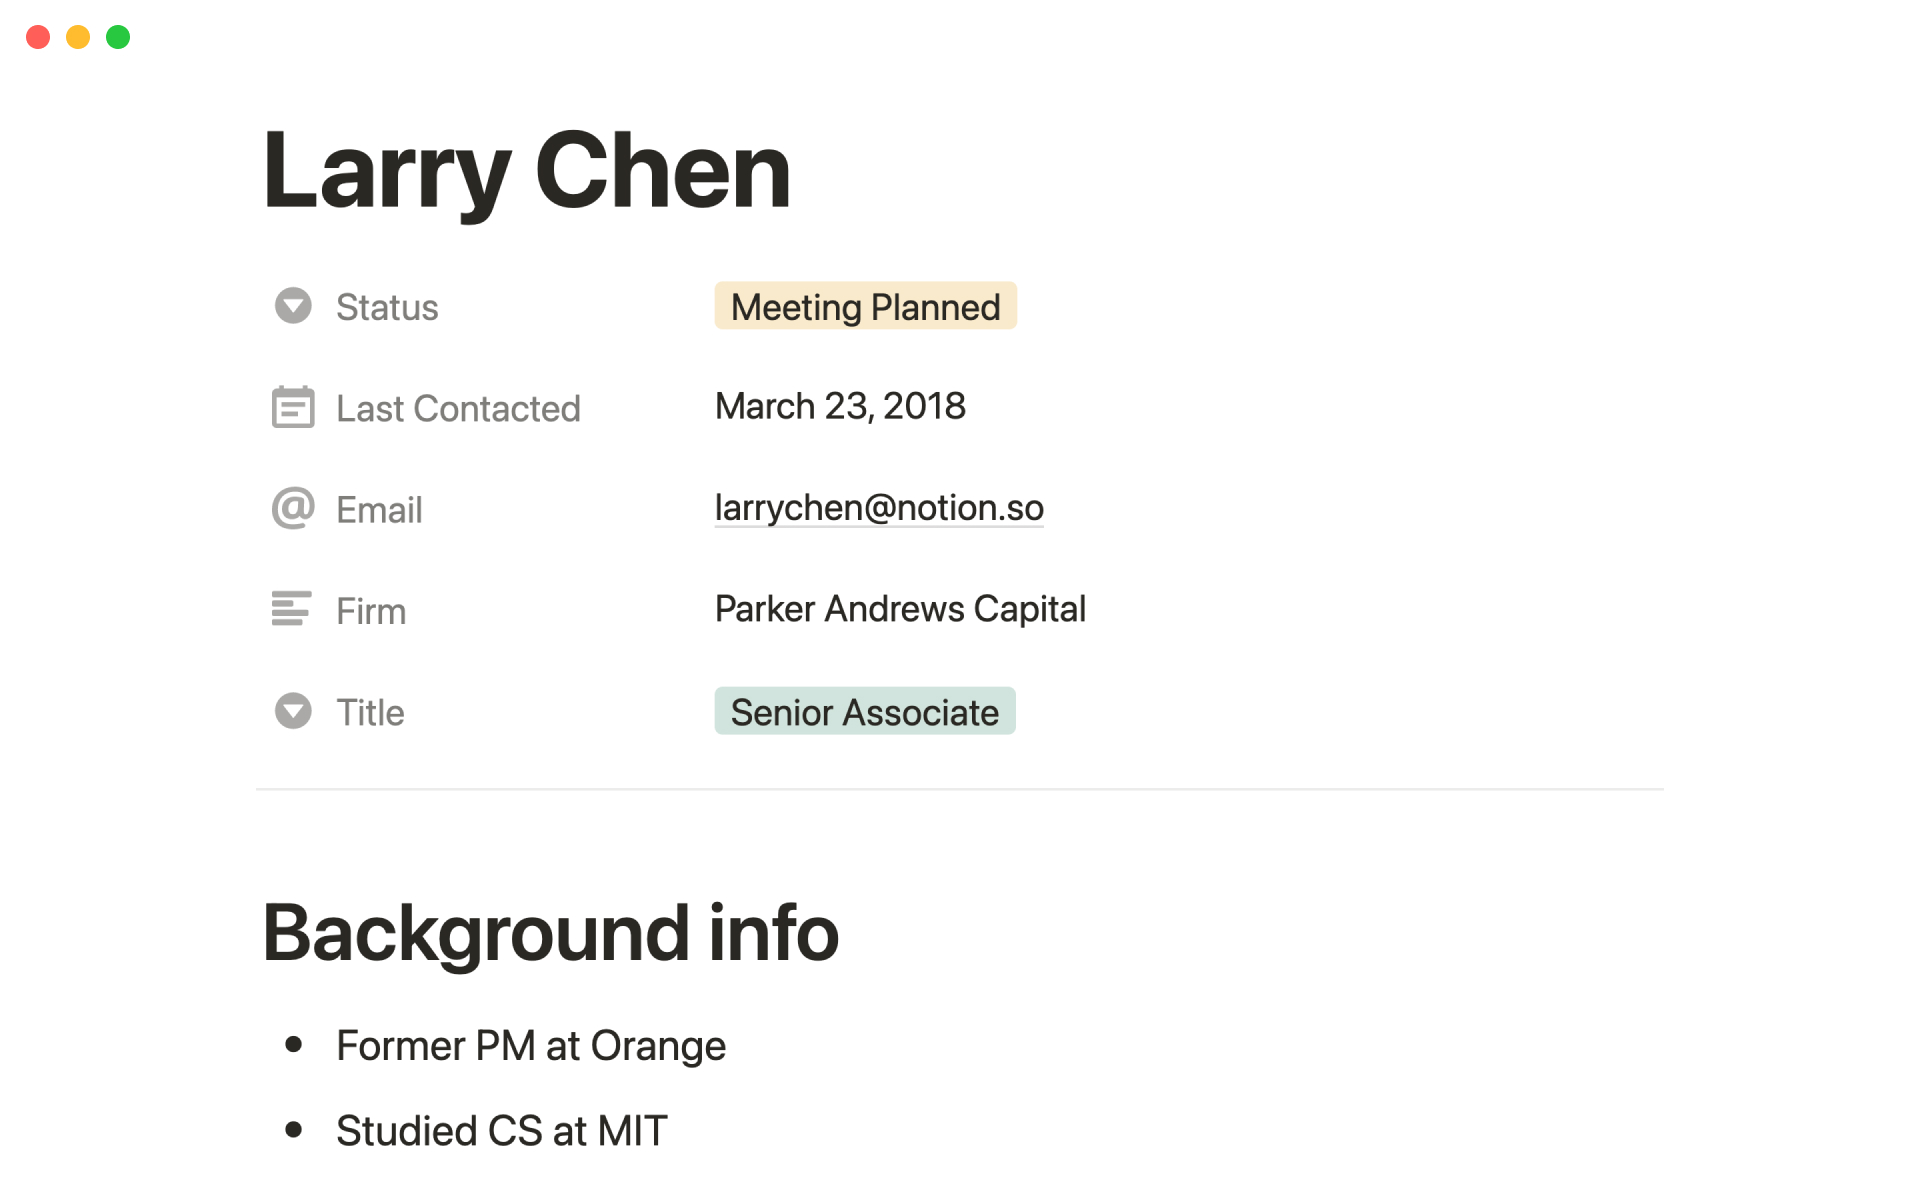Open the Meeting Planned status tag
Viewport: 1920px width, 1200px height.
(865, 306)
